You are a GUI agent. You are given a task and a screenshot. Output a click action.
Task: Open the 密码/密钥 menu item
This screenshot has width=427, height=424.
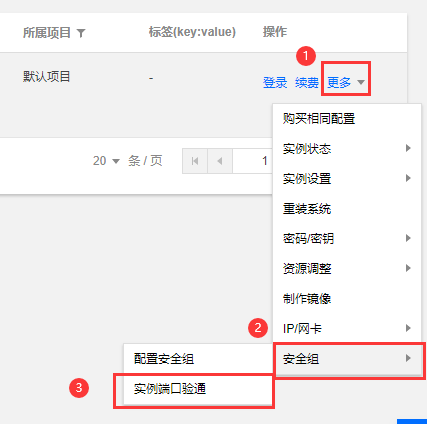(x=347, y=239)
